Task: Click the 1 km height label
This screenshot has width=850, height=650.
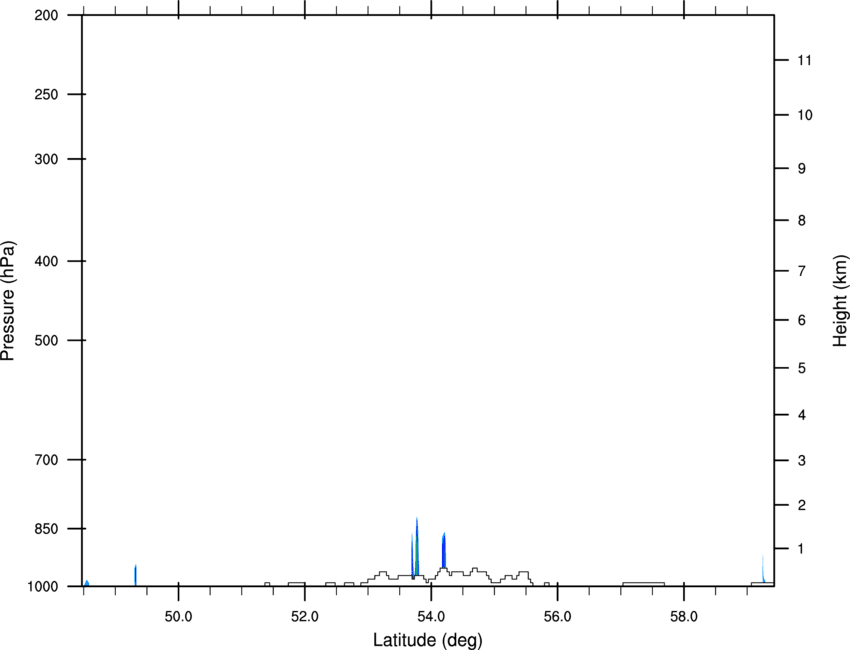Action: [x=802, y=549]
